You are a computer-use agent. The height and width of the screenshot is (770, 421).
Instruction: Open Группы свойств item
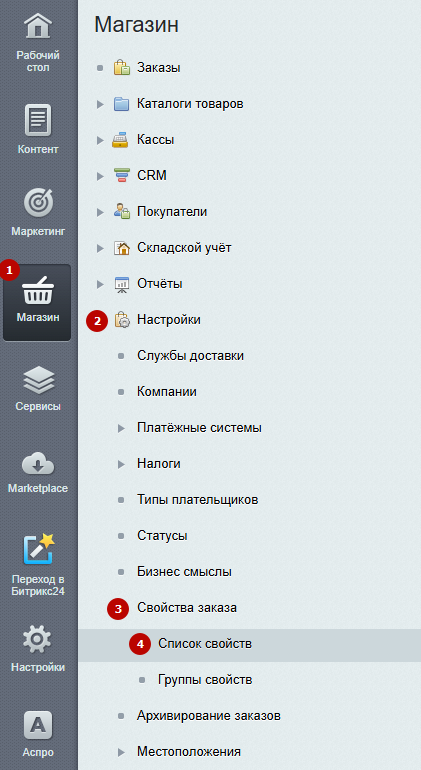click(x=205, y=680)
